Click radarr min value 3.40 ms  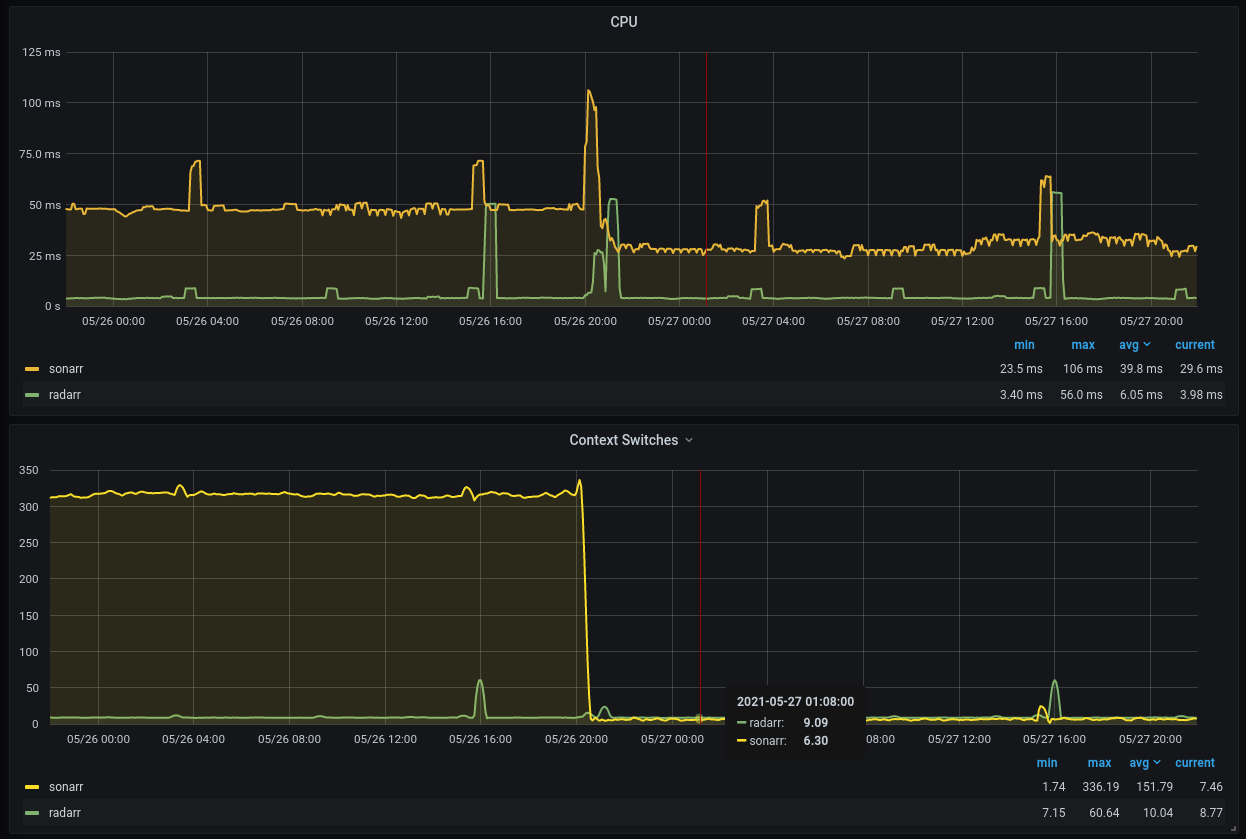click(1021, 395)
